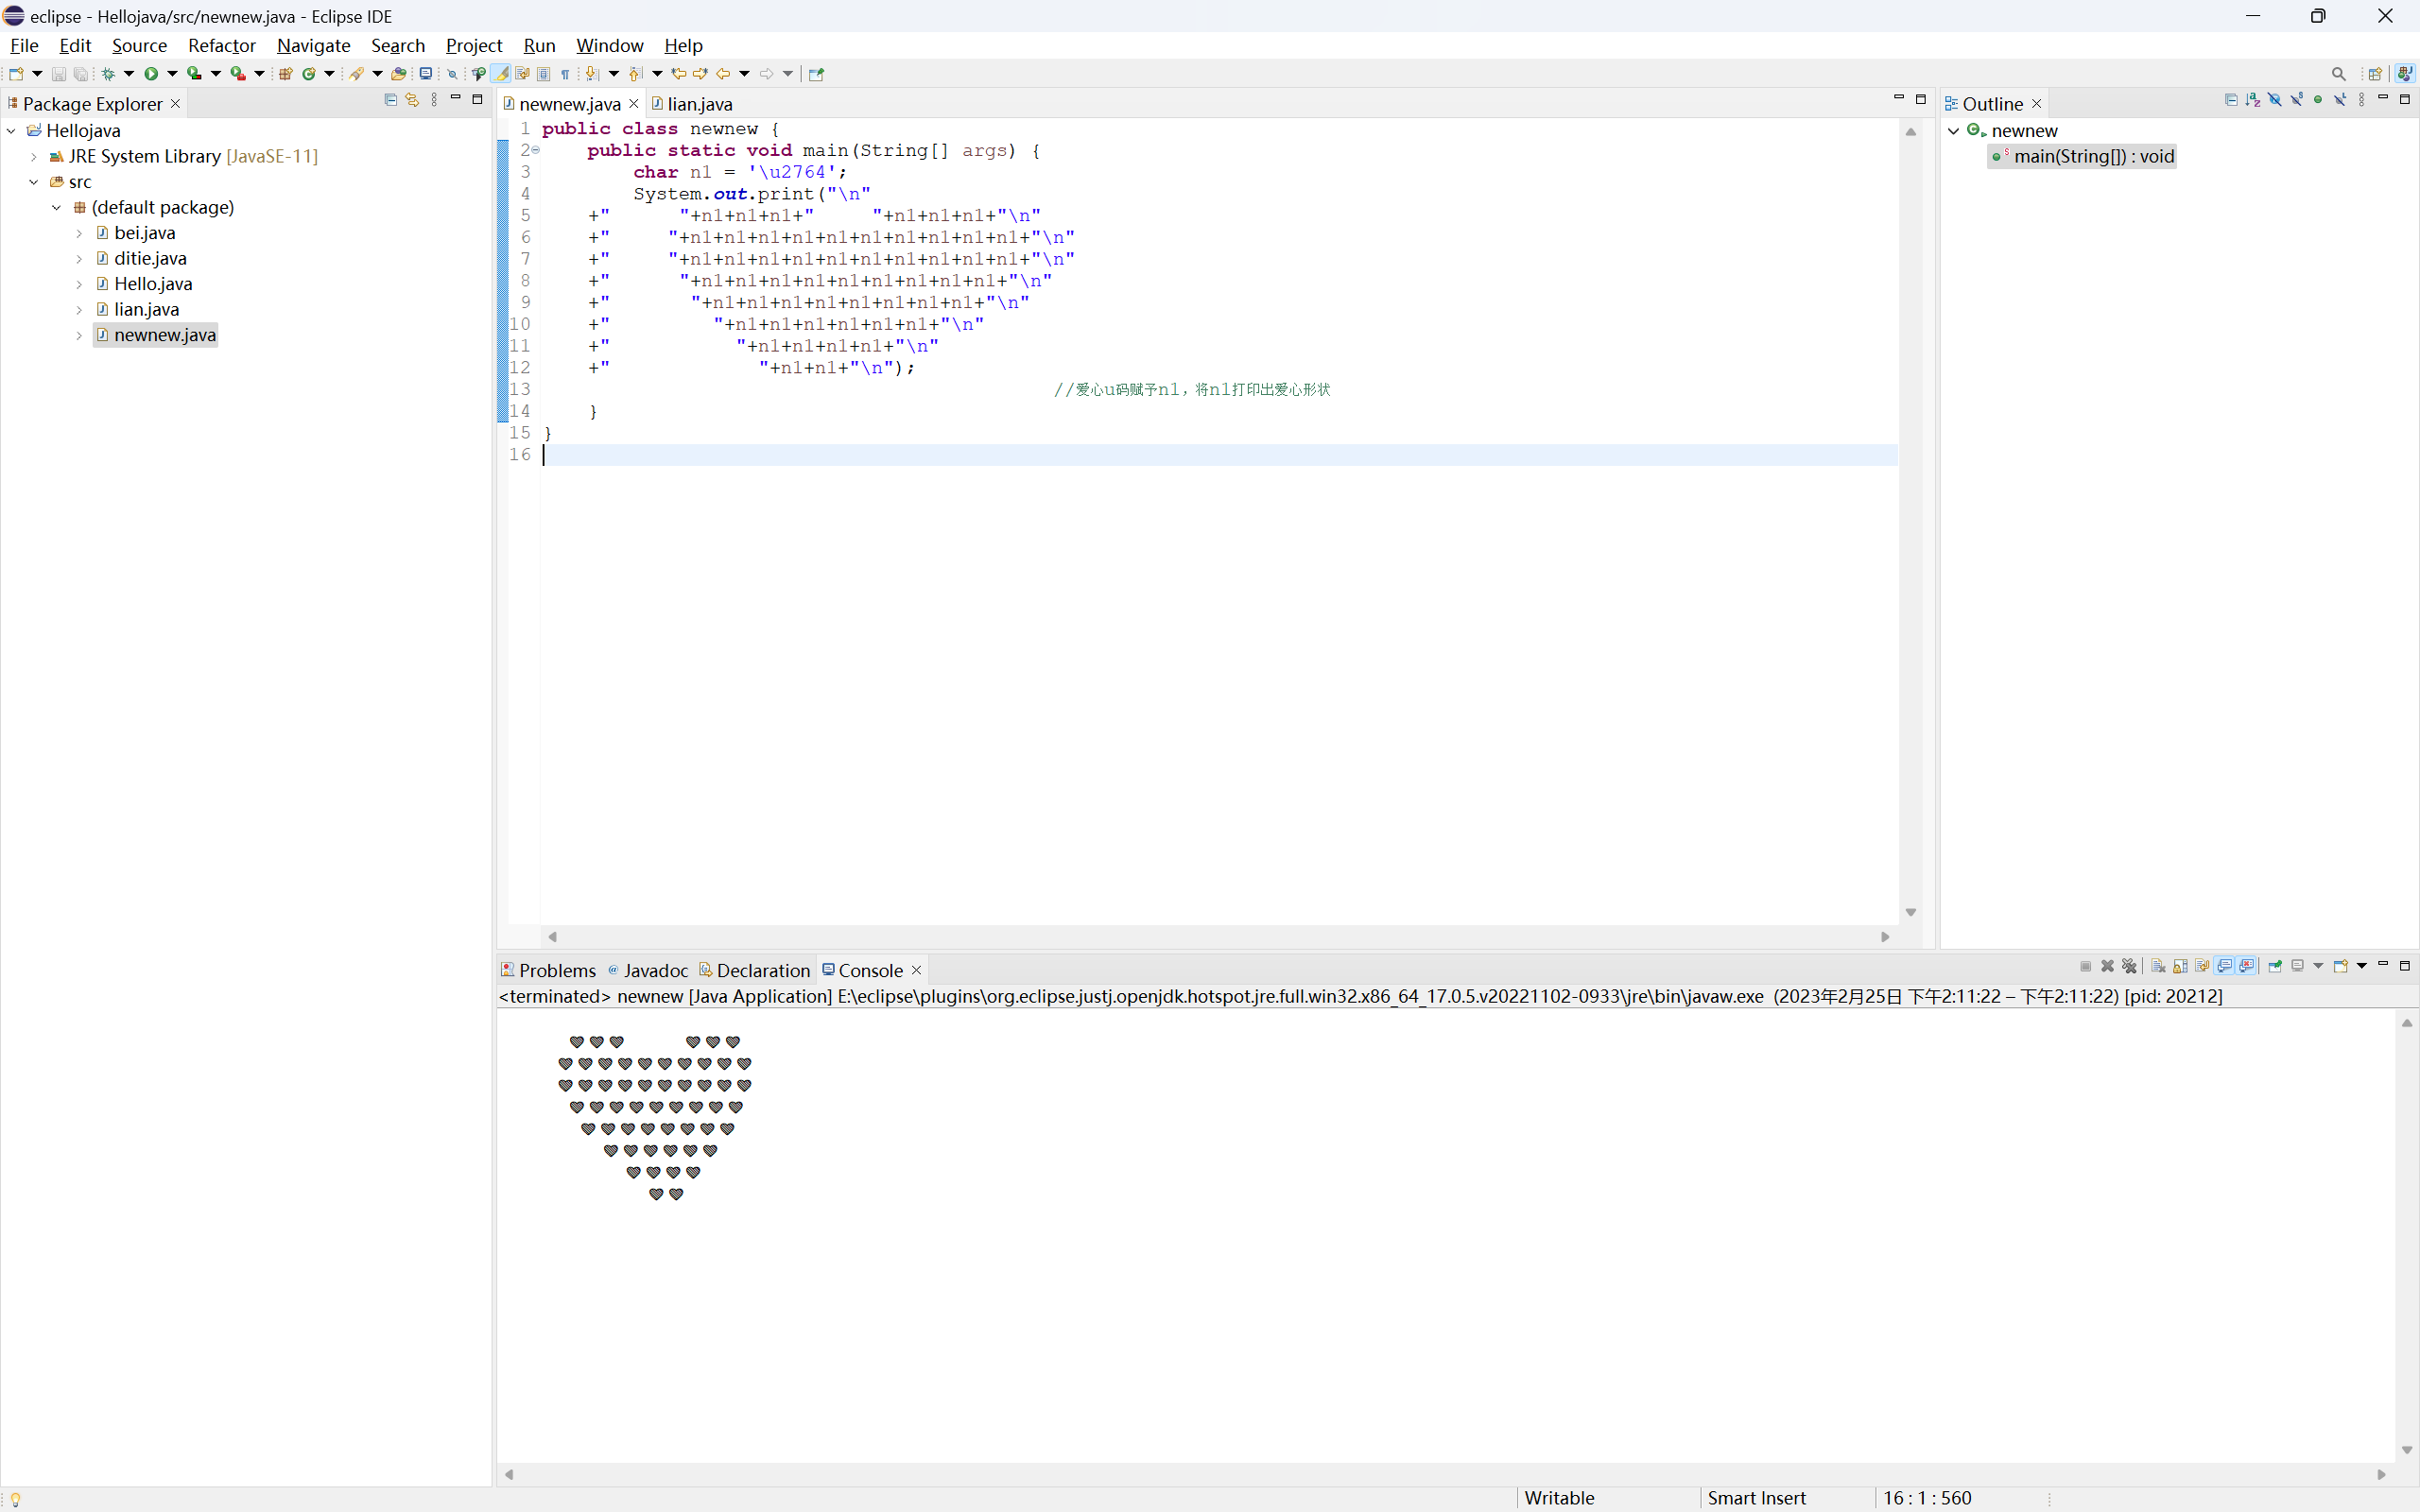Click the Sort alphabetically icon in Outline
The image size is (2420, 1512).
(x=2253, y=100)
